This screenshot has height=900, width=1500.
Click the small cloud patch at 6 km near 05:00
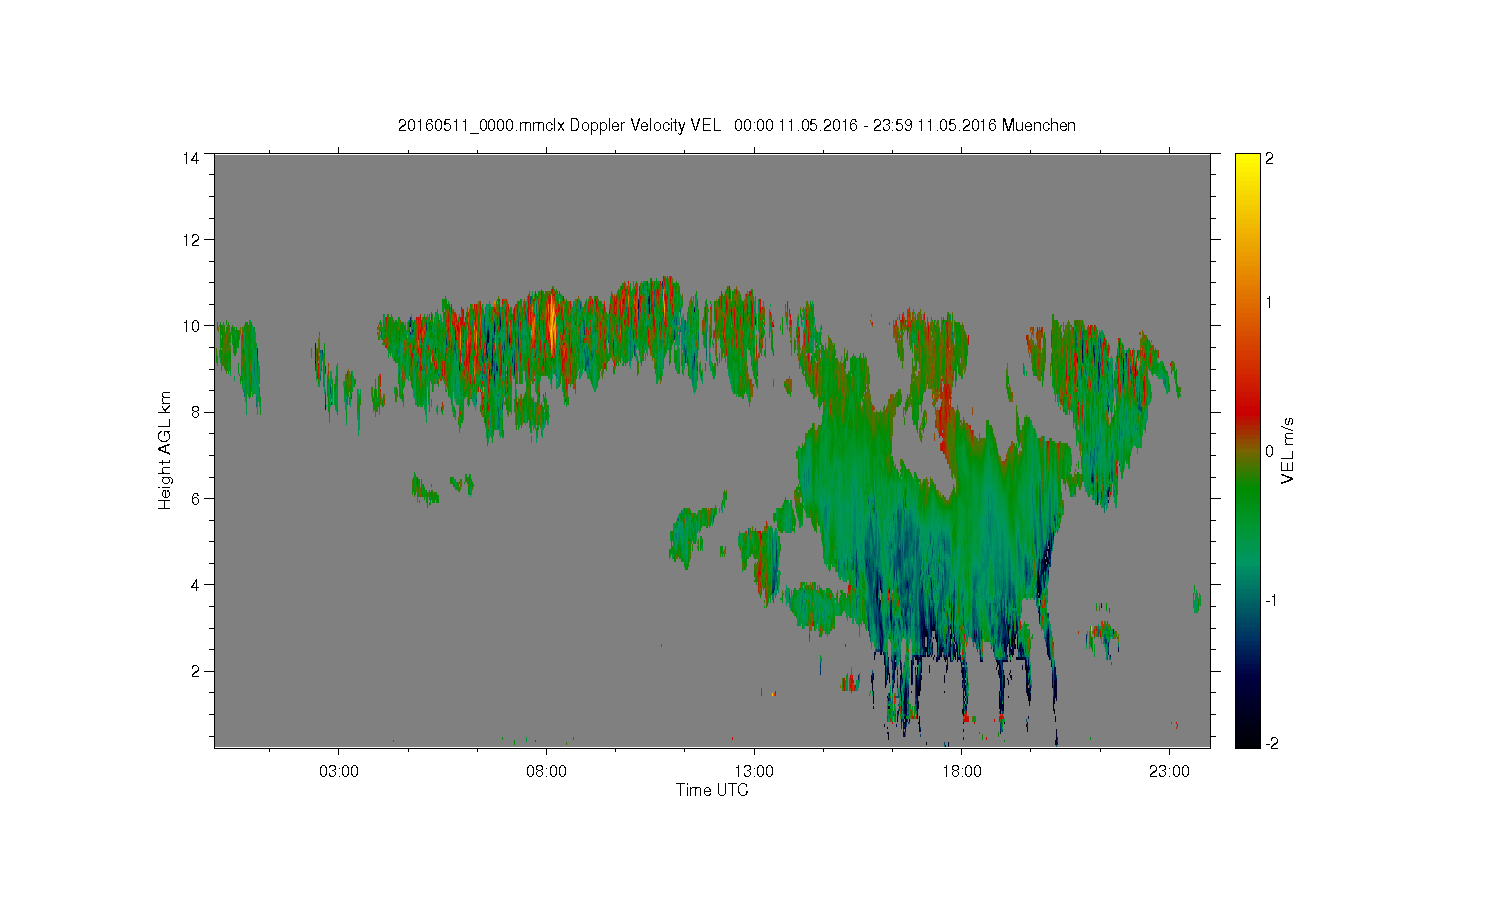(x=426, y=490)
